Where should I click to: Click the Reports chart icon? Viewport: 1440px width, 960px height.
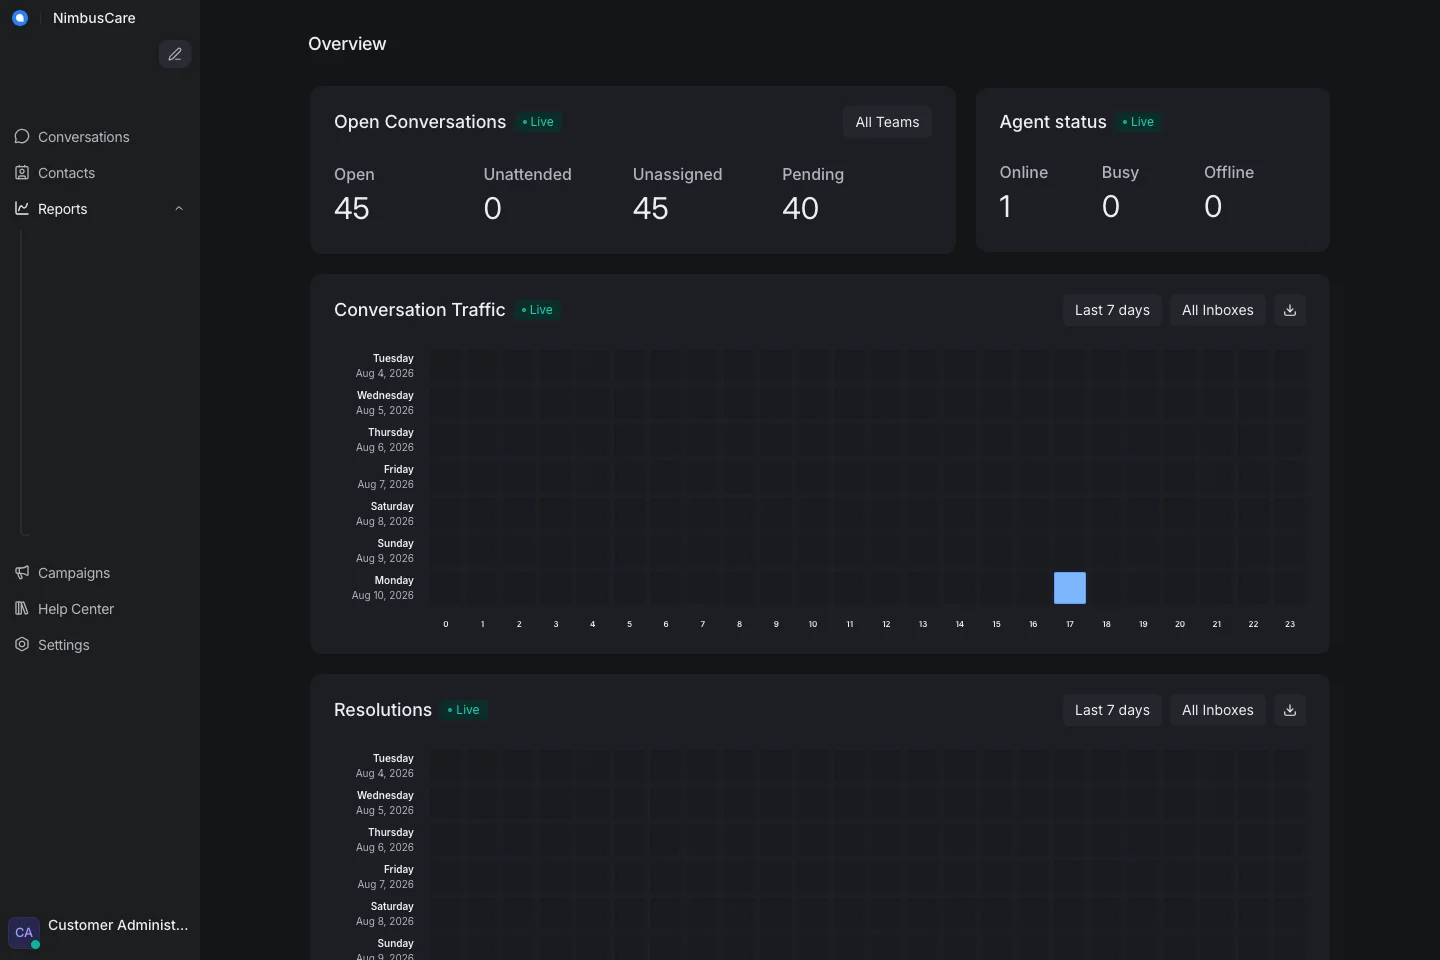[x=22, y=208]
